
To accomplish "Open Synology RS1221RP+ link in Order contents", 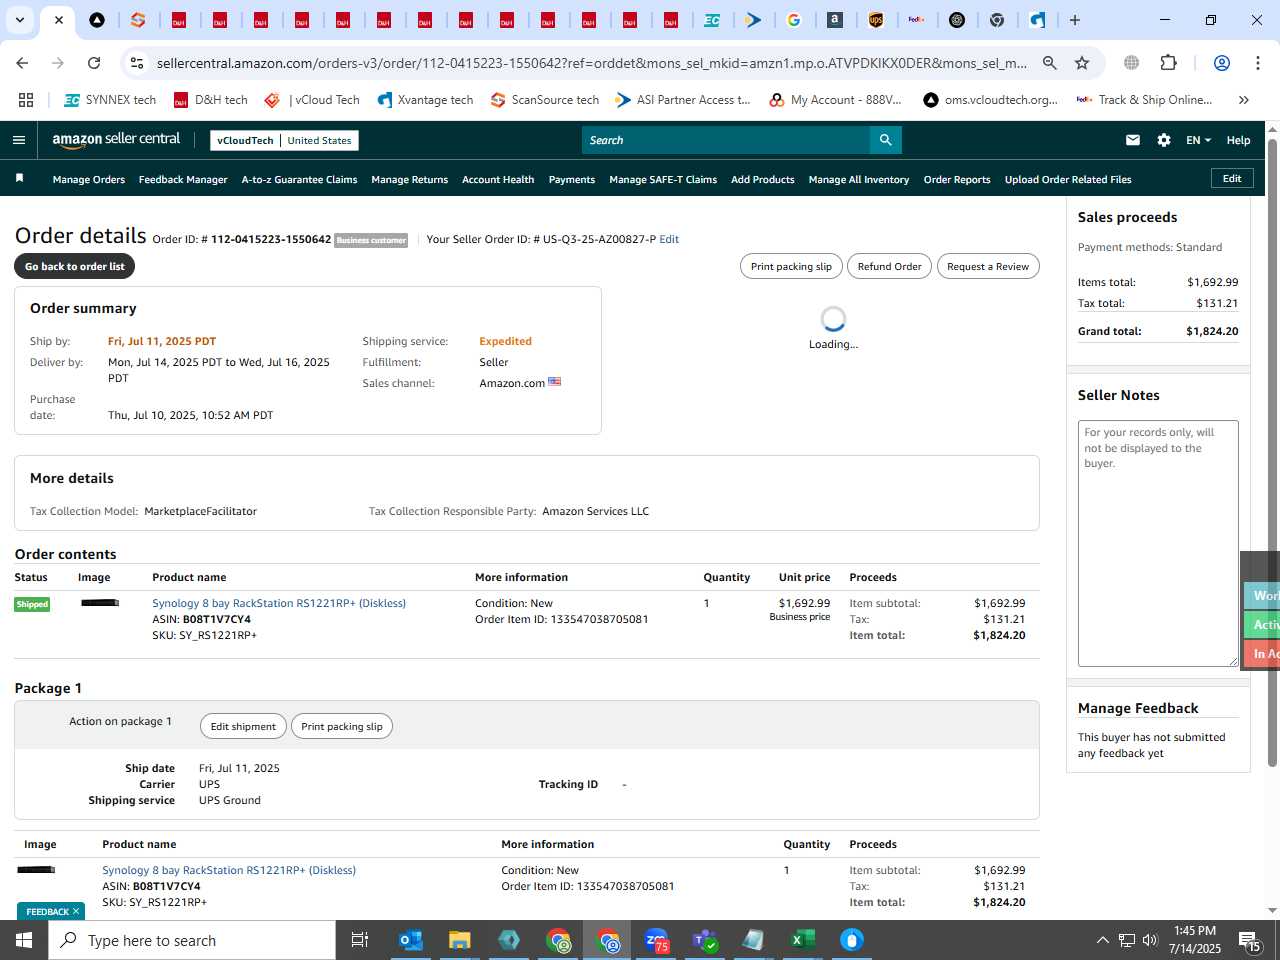I will (x=279, y=603).
